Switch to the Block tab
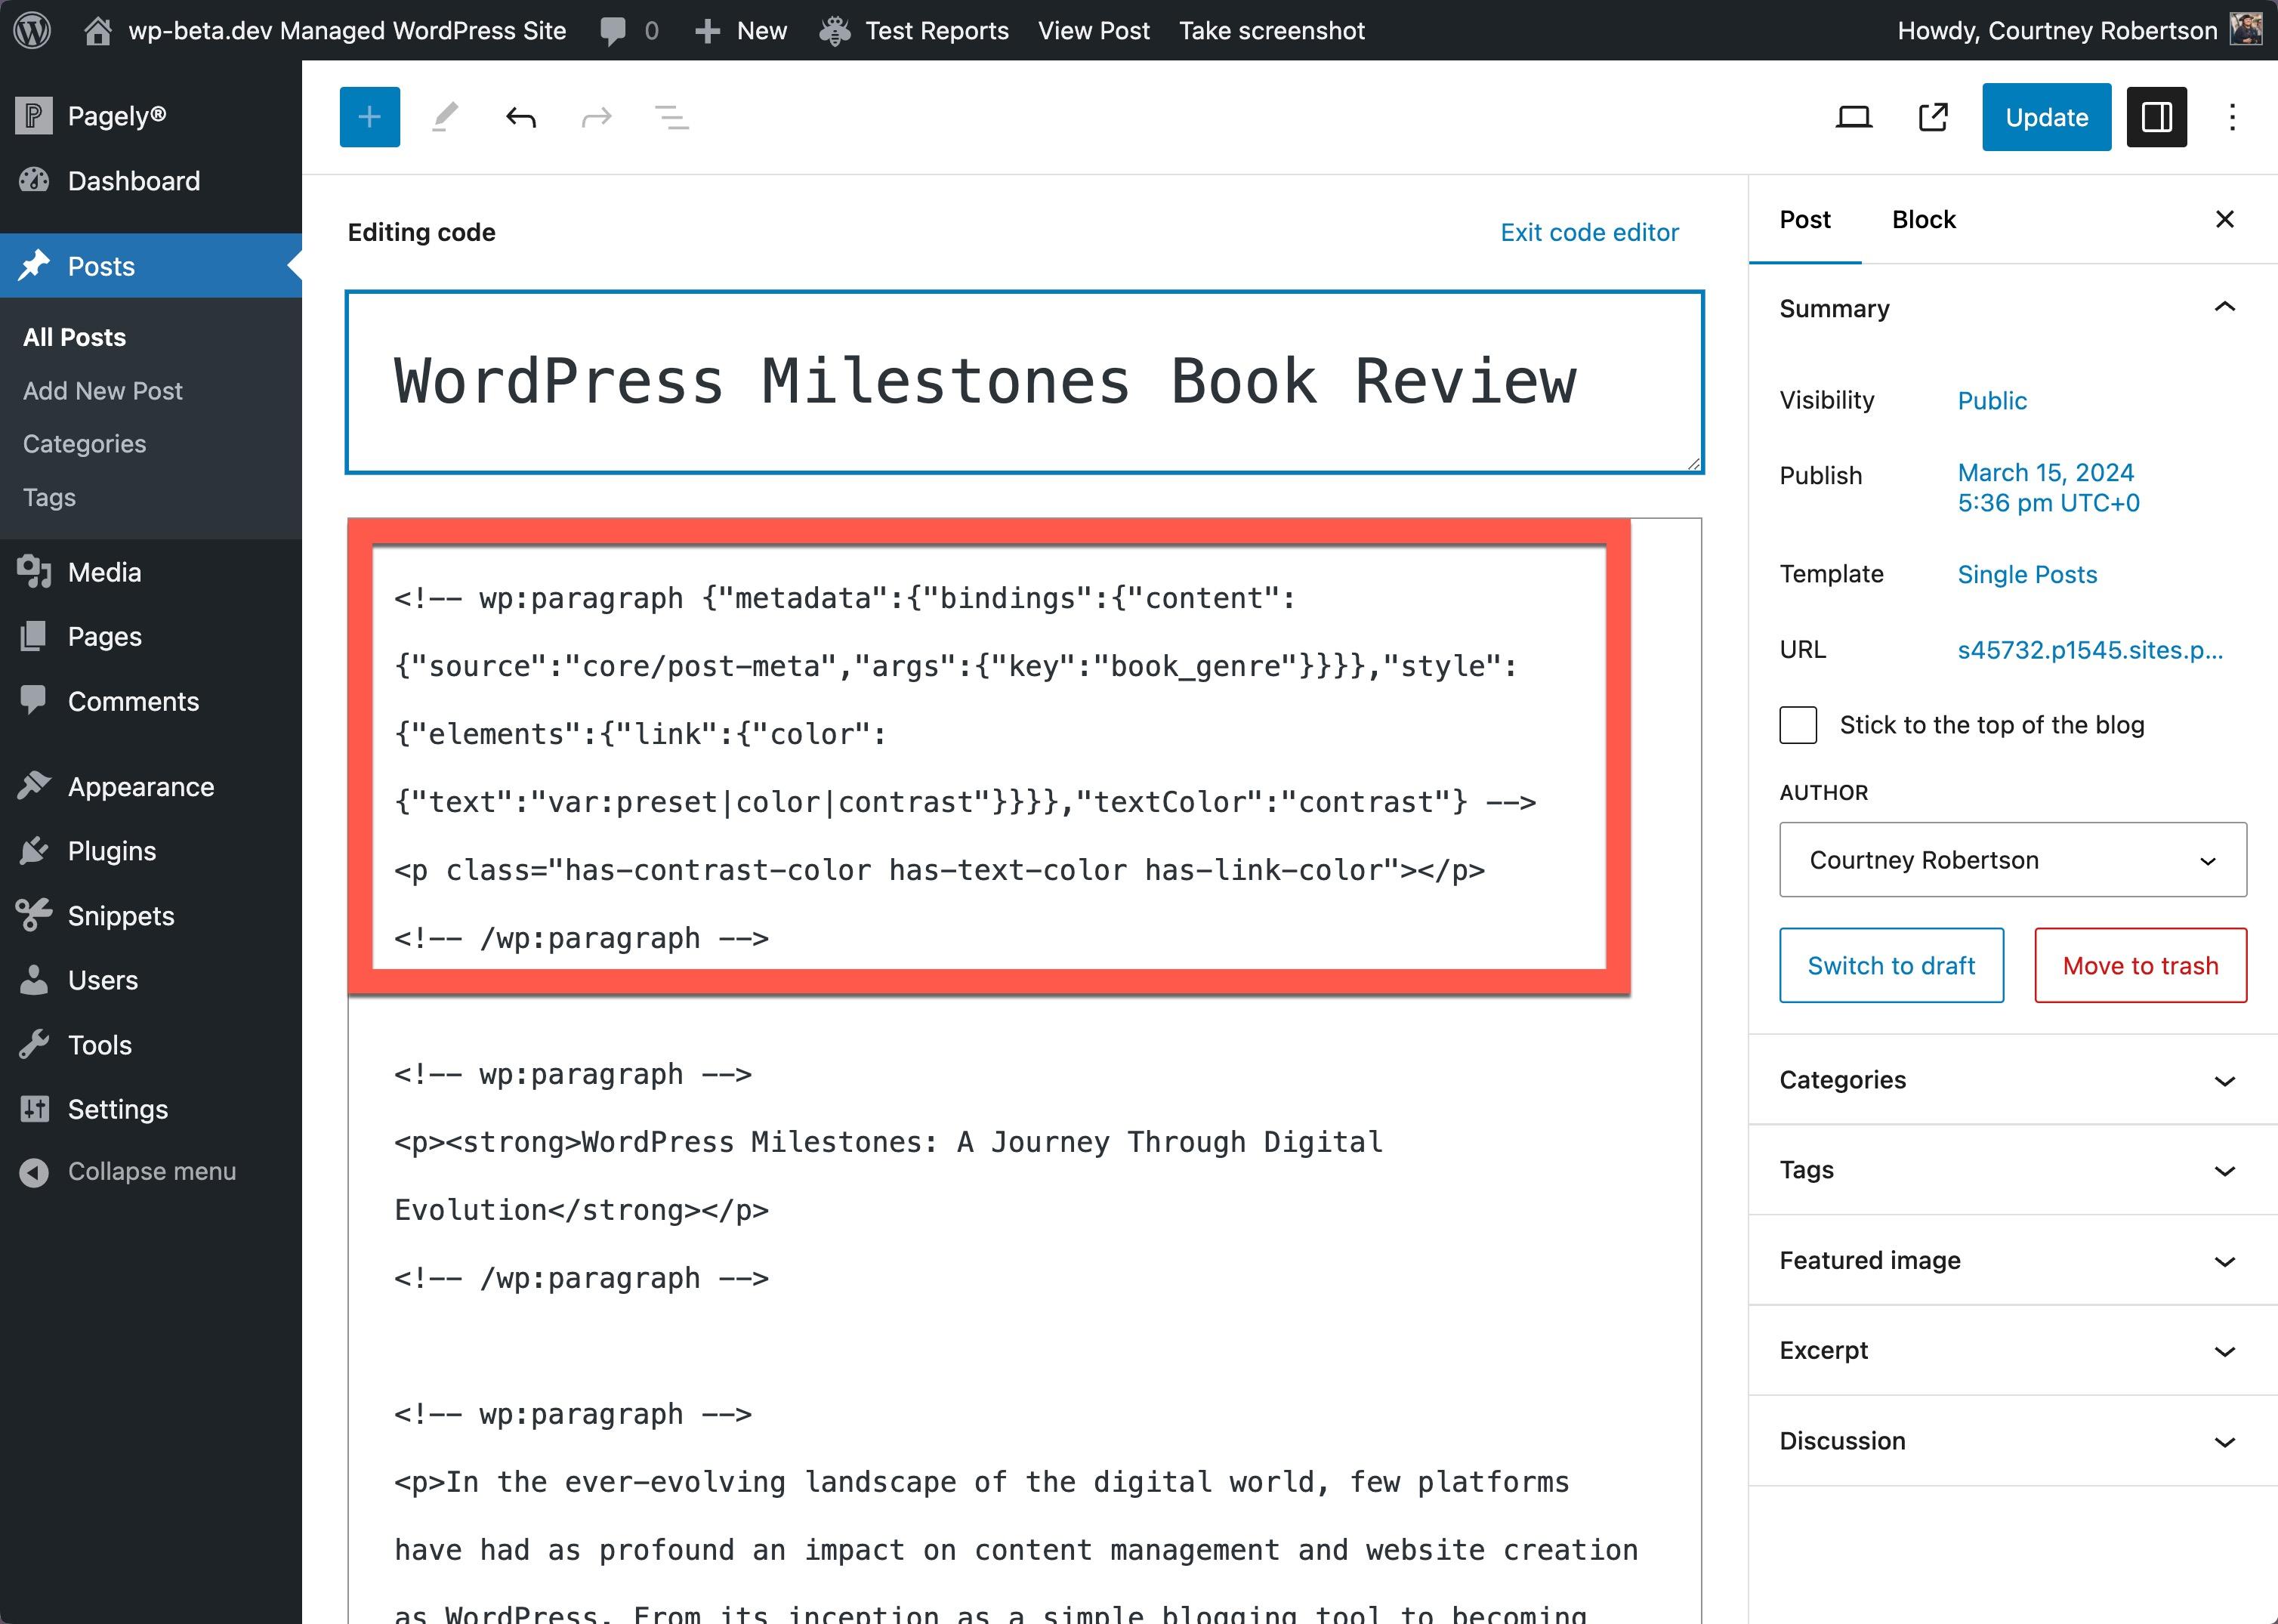2278x1624 pixels. click(x=1923, y=218)
